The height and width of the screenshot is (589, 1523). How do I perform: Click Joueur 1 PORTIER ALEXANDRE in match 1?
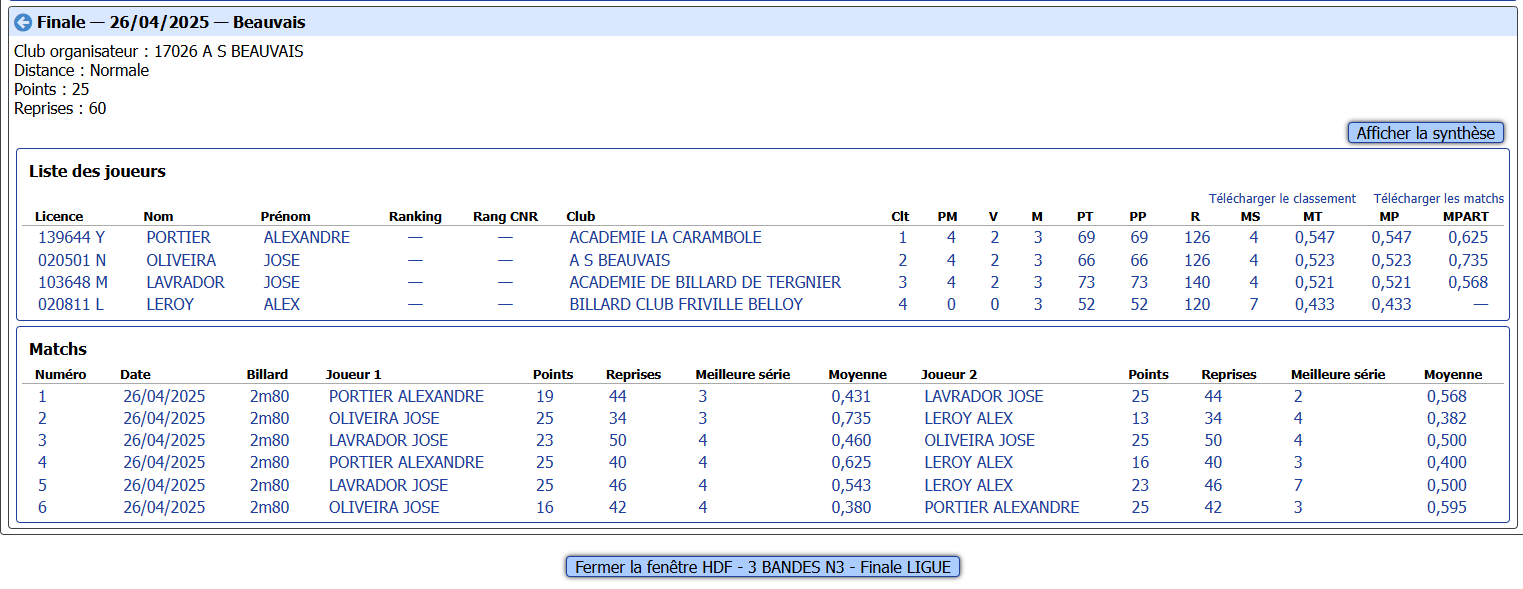(406, 396)
